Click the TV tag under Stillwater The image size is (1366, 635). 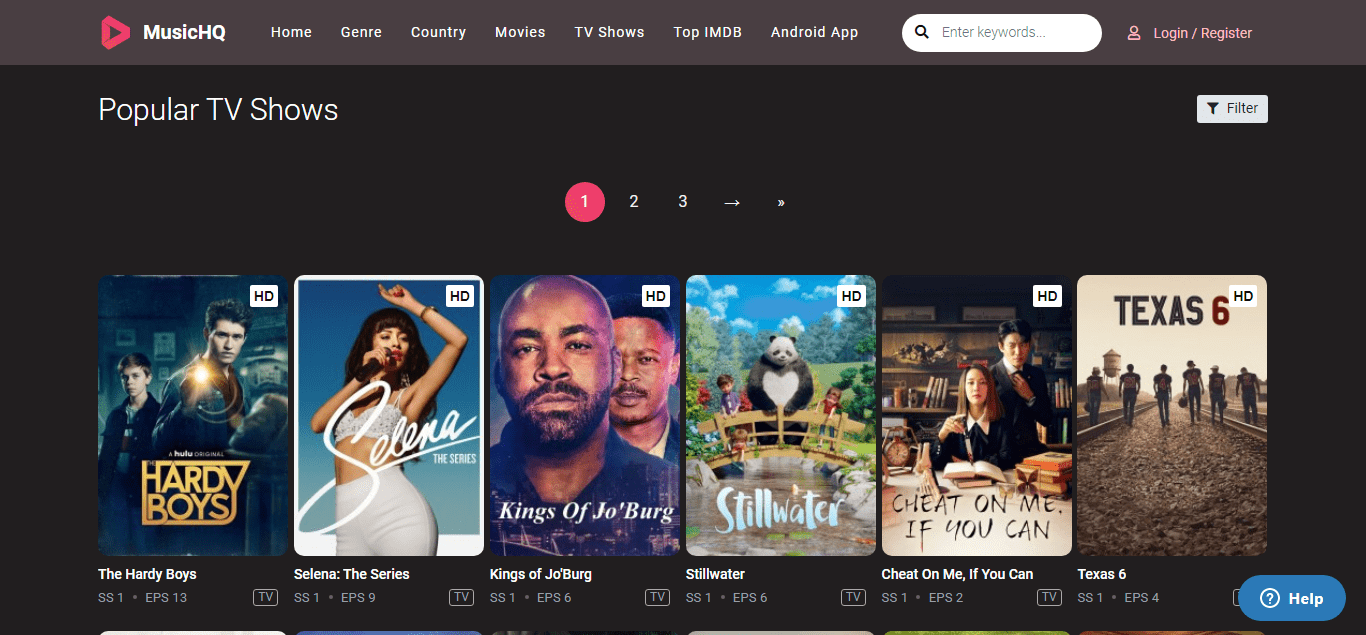coord(853,598)
